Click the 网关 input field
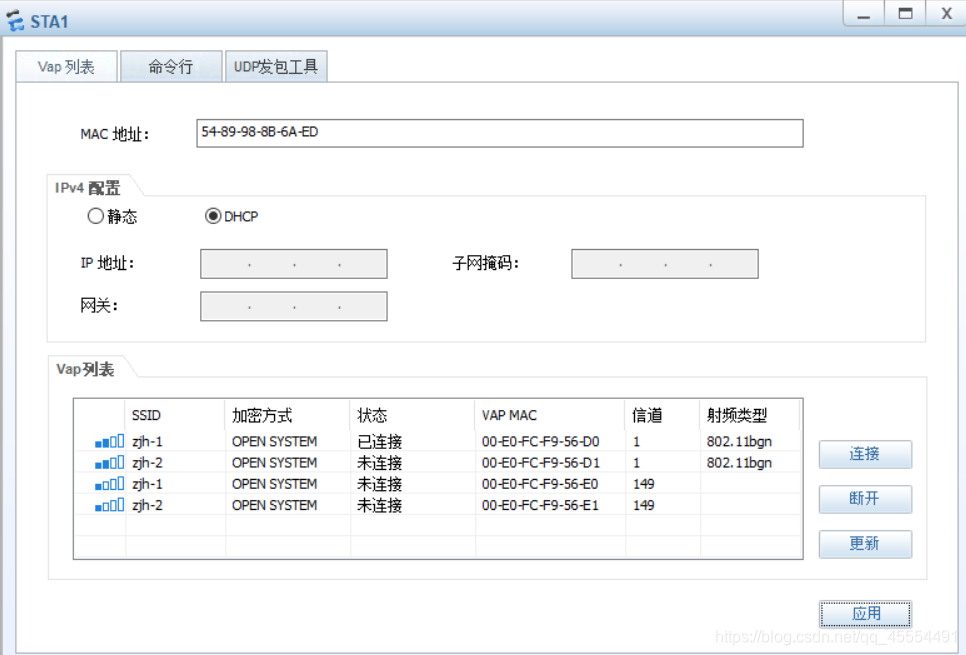Screen dimensions: 966x655 pyautogui.click(x=294, y=306)
